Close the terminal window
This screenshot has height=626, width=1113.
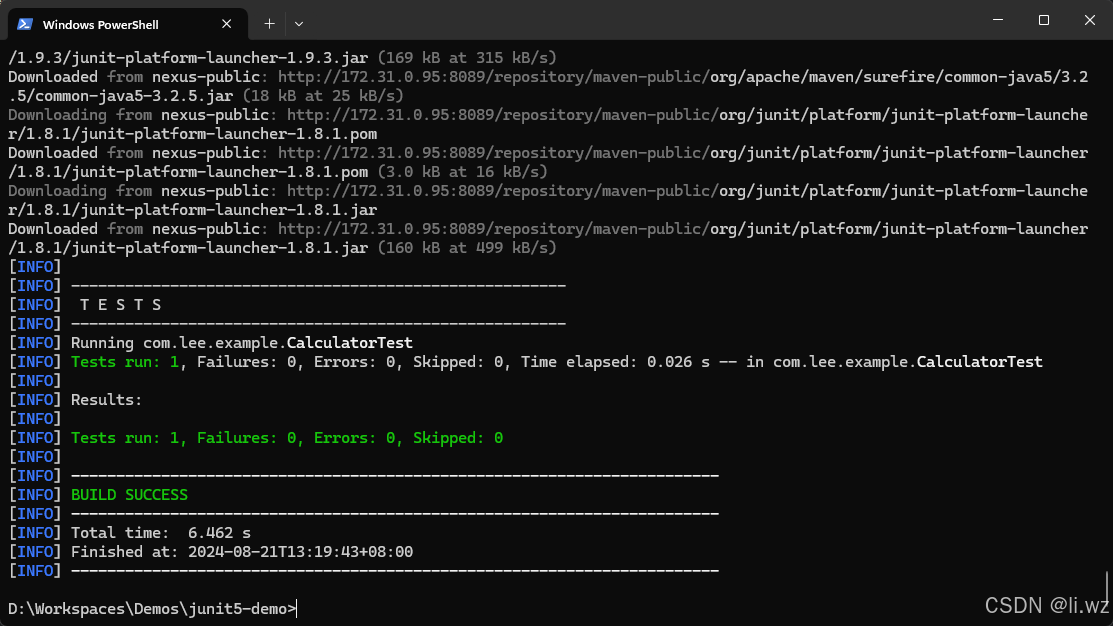coord(1089,20)
